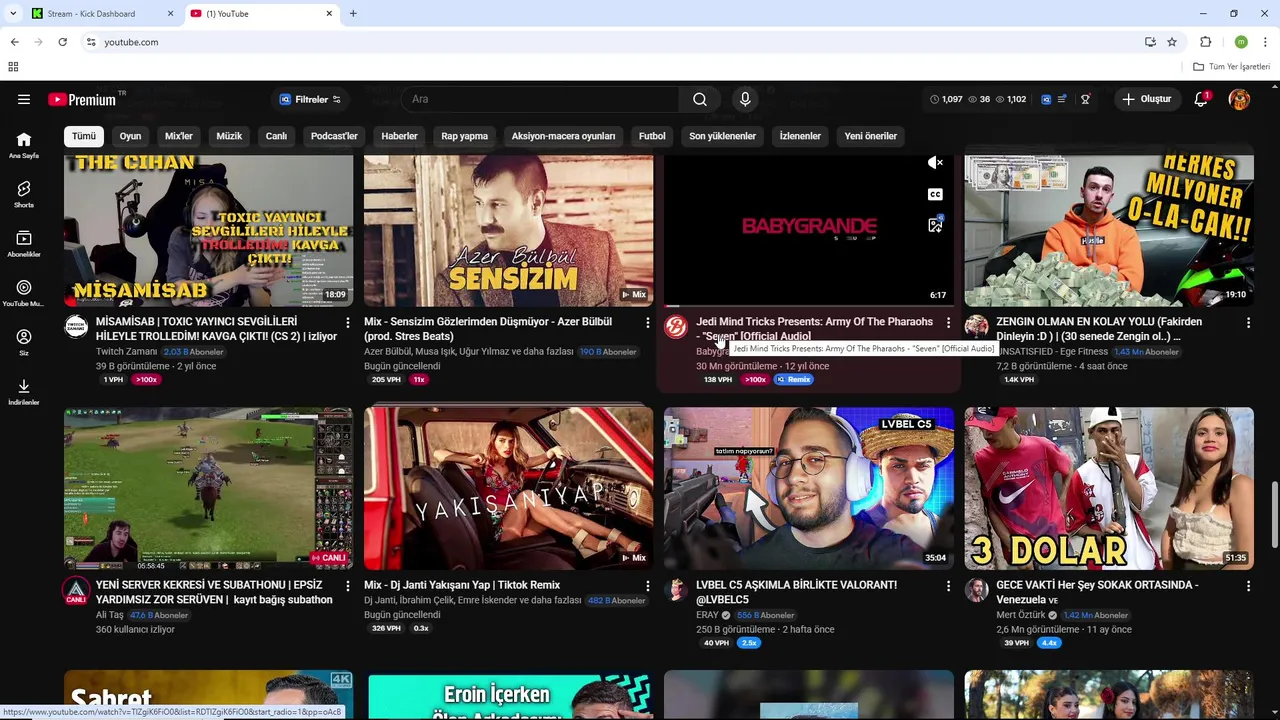Open Tüm Yer İşaretleri folder

tap(1232, 67)
